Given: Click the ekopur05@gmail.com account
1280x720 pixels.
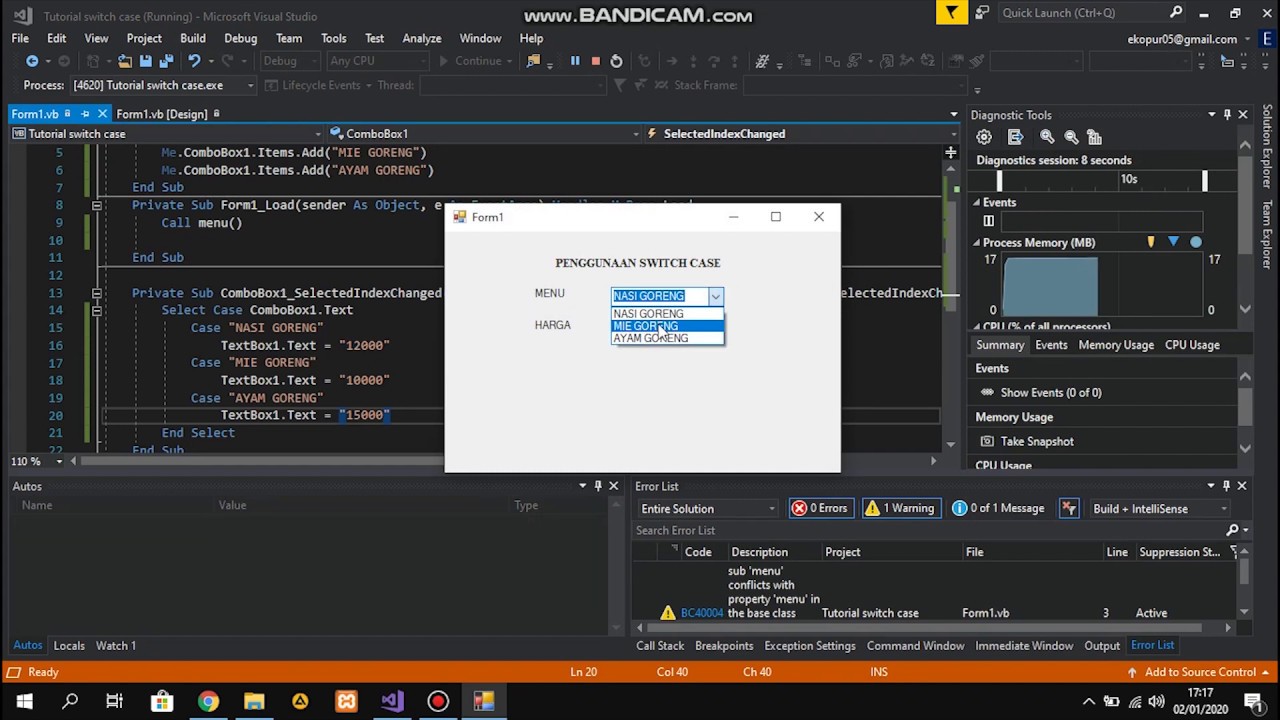Looking at the screenshot, I should tap(1183, 39).
